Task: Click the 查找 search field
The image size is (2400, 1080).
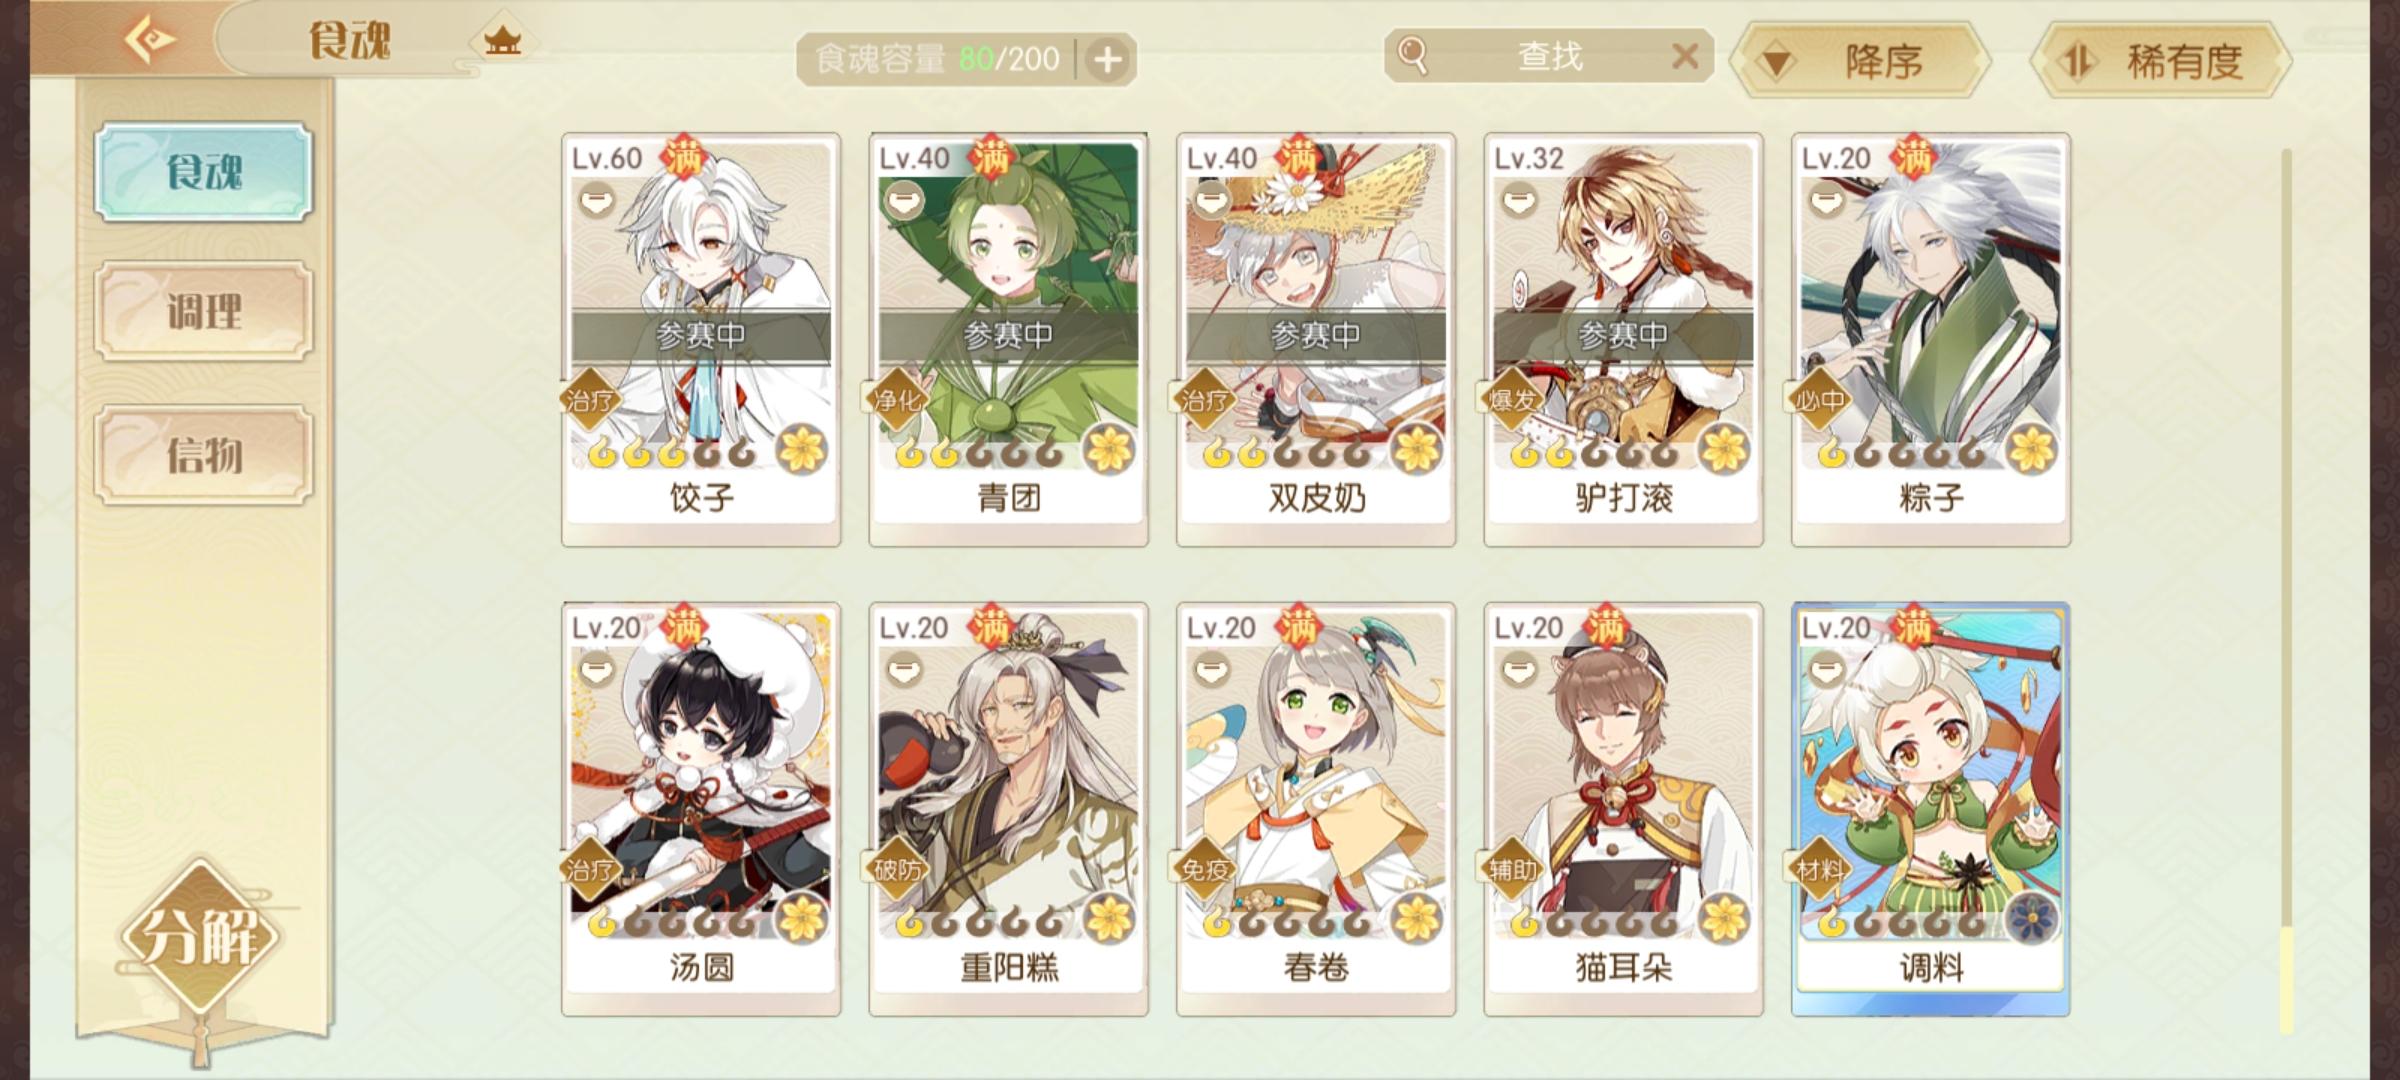Action: pos(1548,56)
